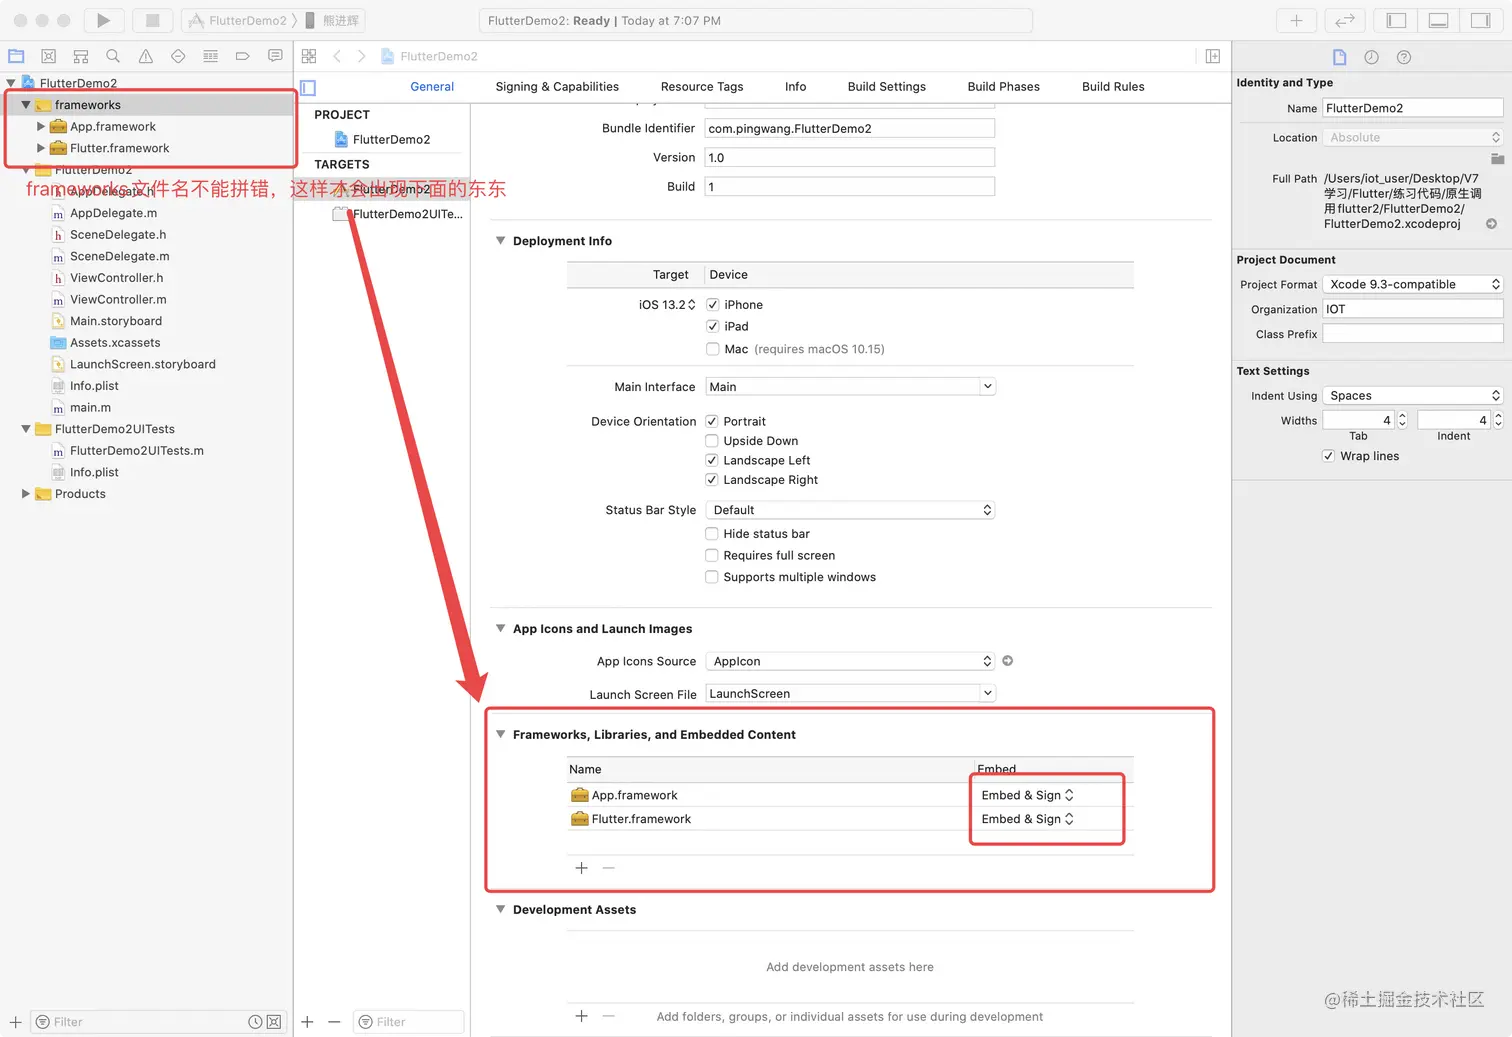This screenshot has width=1512, height=1037.
Task: Click the Version text field
Action: pyautogui.click(x=850, y=158)
